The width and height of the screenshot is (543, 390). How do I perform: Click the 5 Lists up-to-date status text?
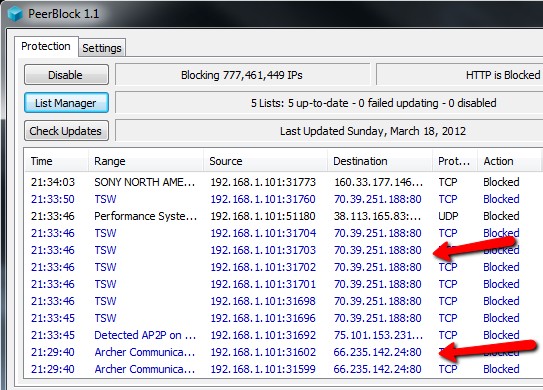(374, 103)
